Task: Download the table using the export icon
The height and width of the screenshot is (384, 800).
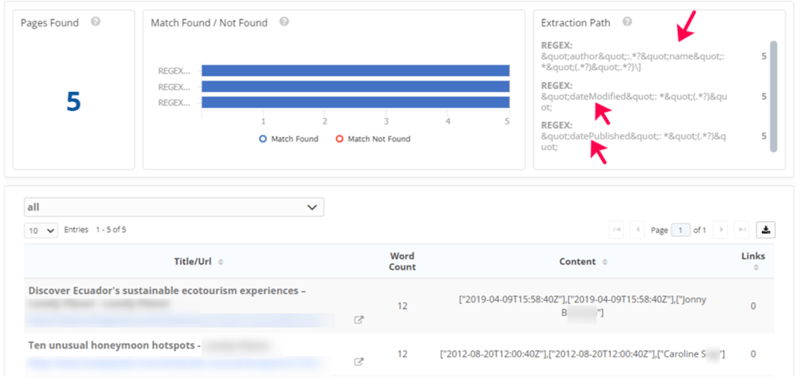Action: tap(766, 230)
